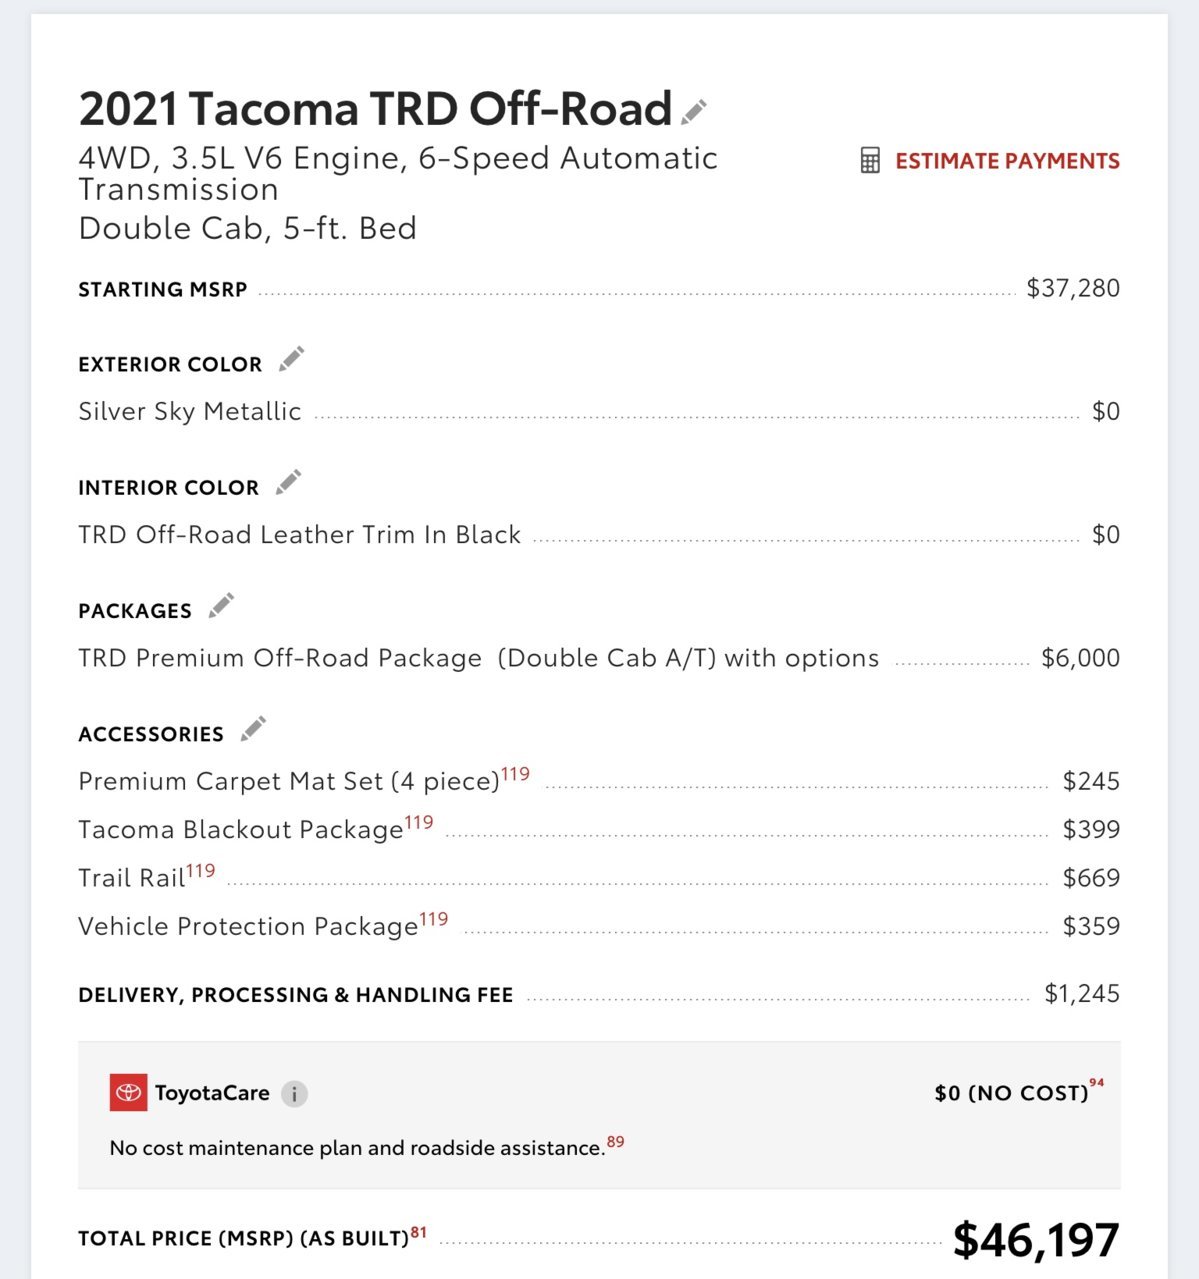This screenshot has width=1199, height=1279.
Task: Click the TRD Premium Off-Road Package line
Action: (599, 658)
